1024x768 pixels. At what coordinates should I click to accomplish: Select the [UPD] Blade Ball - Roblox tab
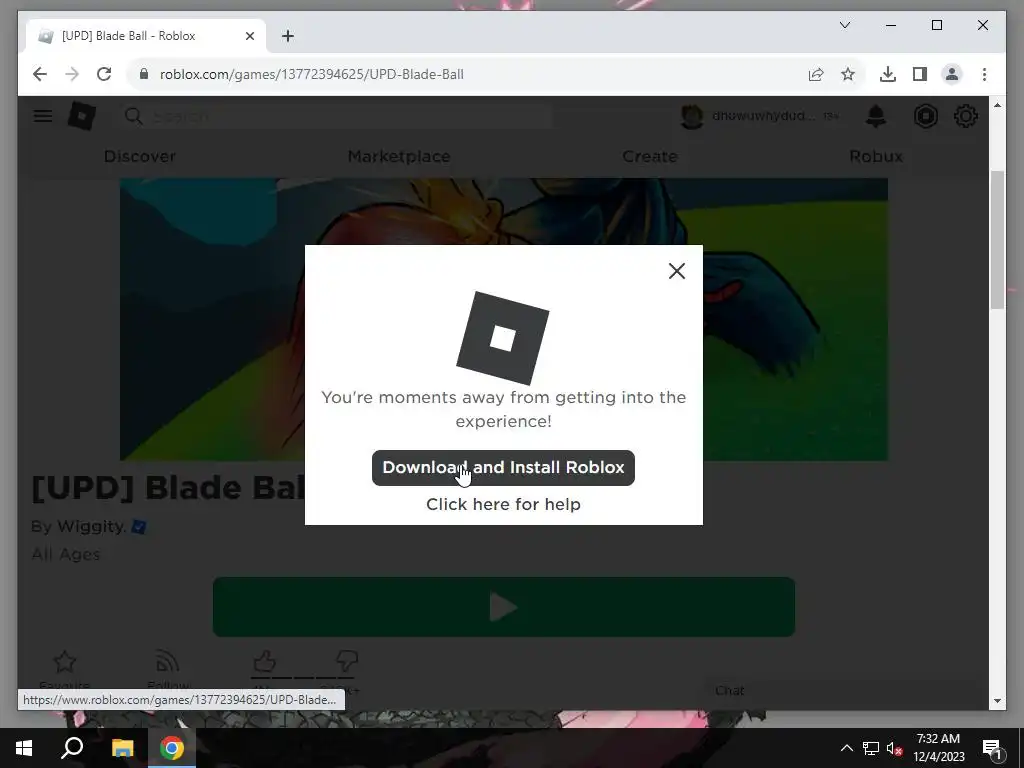[146, 36]
